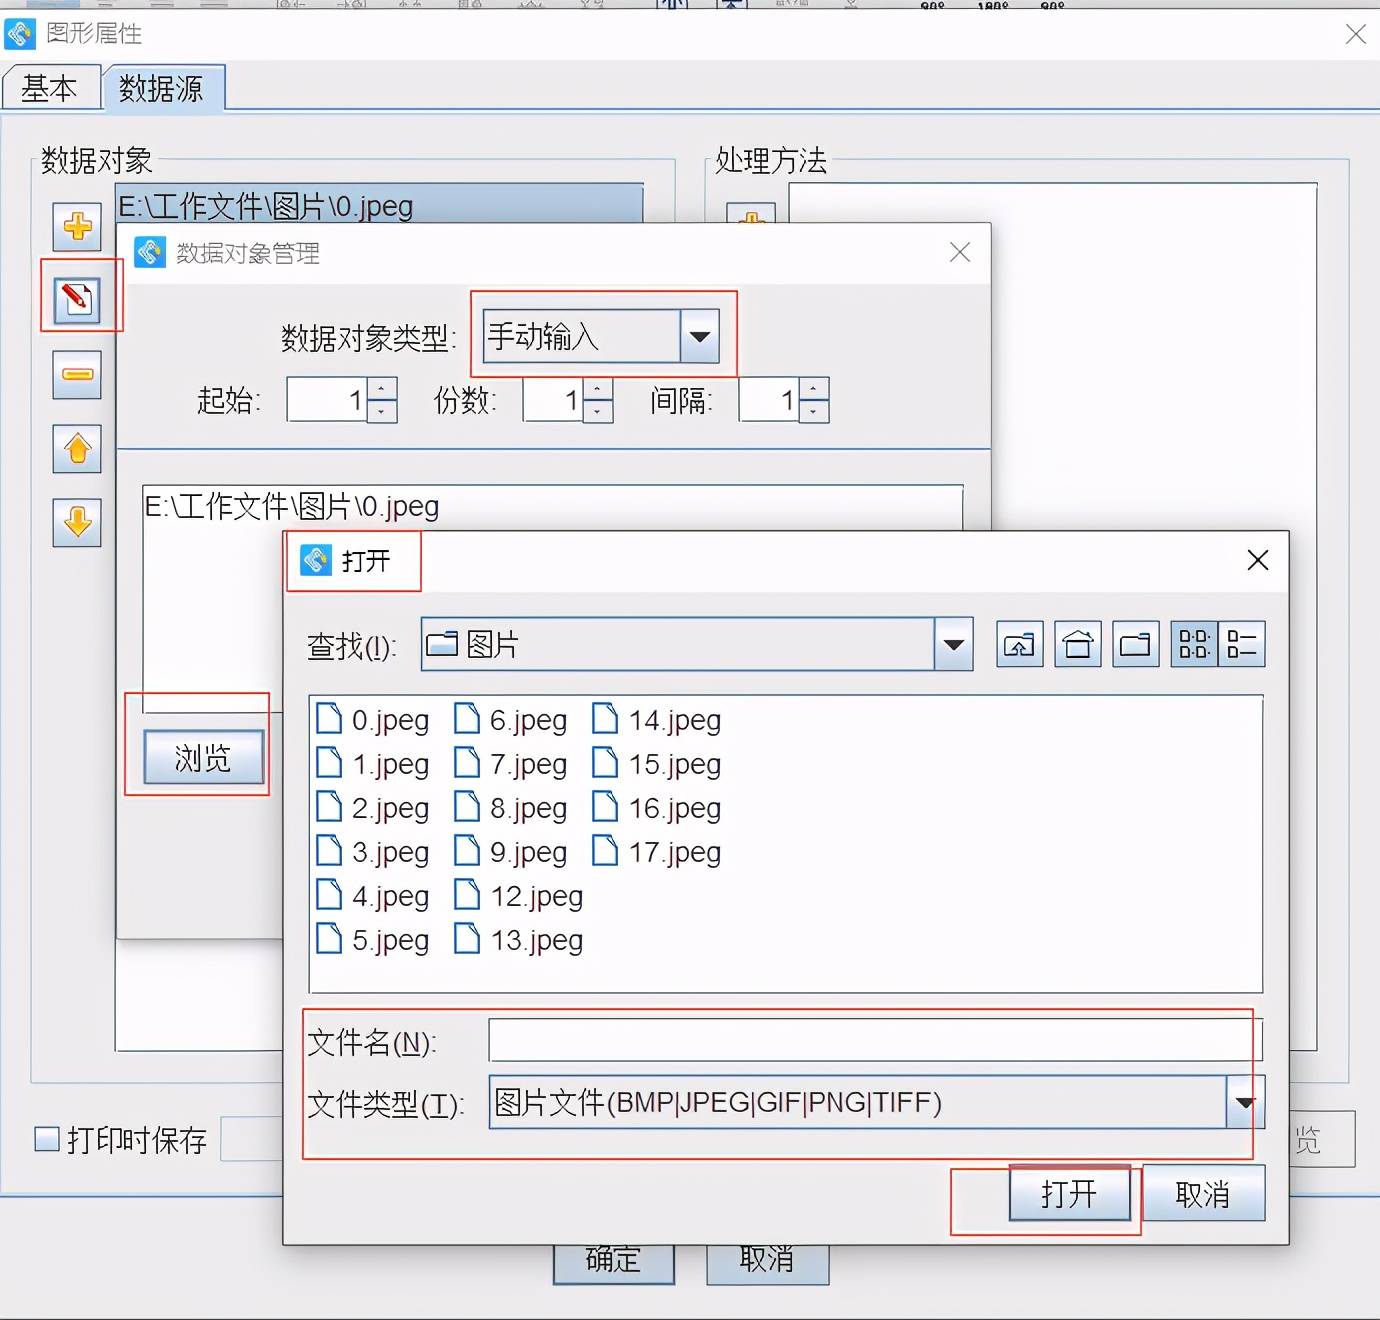Screen dimensions: 1380x1320
Task: Click the home folder icon
Action: (1077, 645)
